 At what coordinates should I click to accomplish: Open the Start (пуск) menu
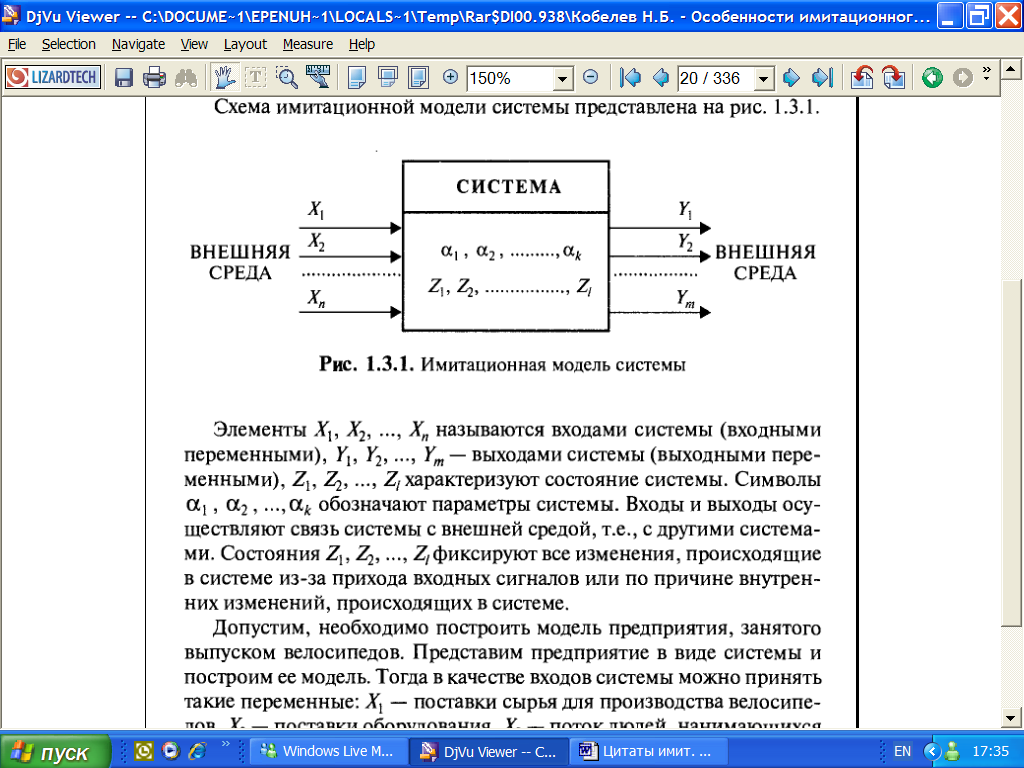(x=56, y=752)
